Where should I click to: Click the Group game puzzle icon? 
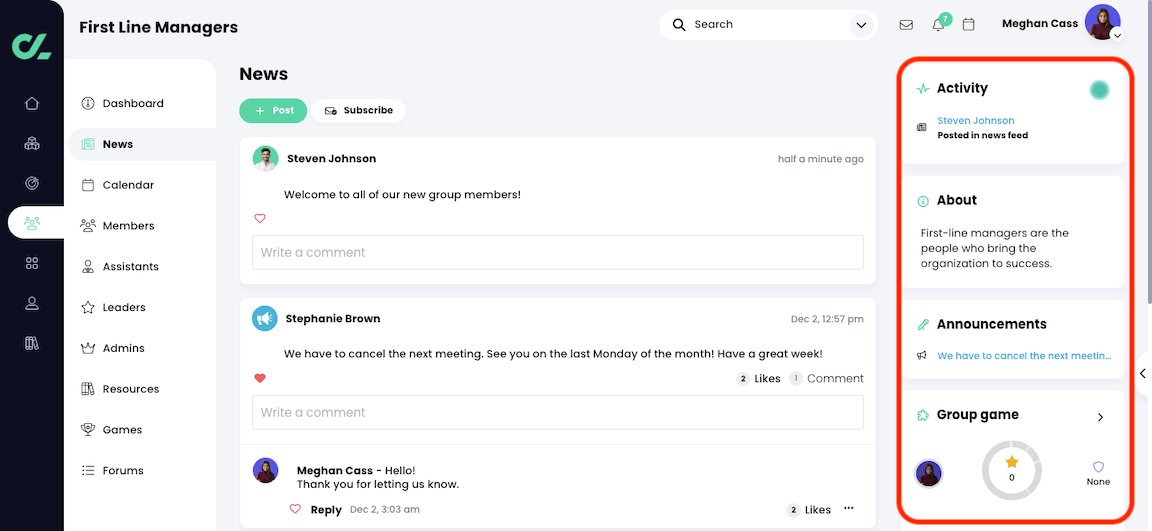tap(923, 416)
